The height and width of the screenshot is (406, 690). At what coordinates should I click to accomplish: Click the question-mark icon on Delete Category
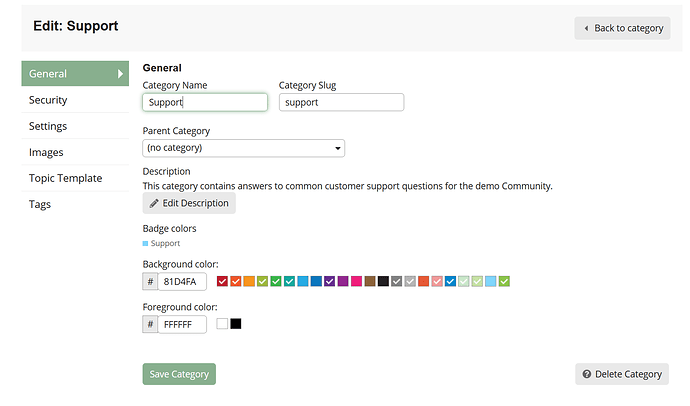[587, 374]
